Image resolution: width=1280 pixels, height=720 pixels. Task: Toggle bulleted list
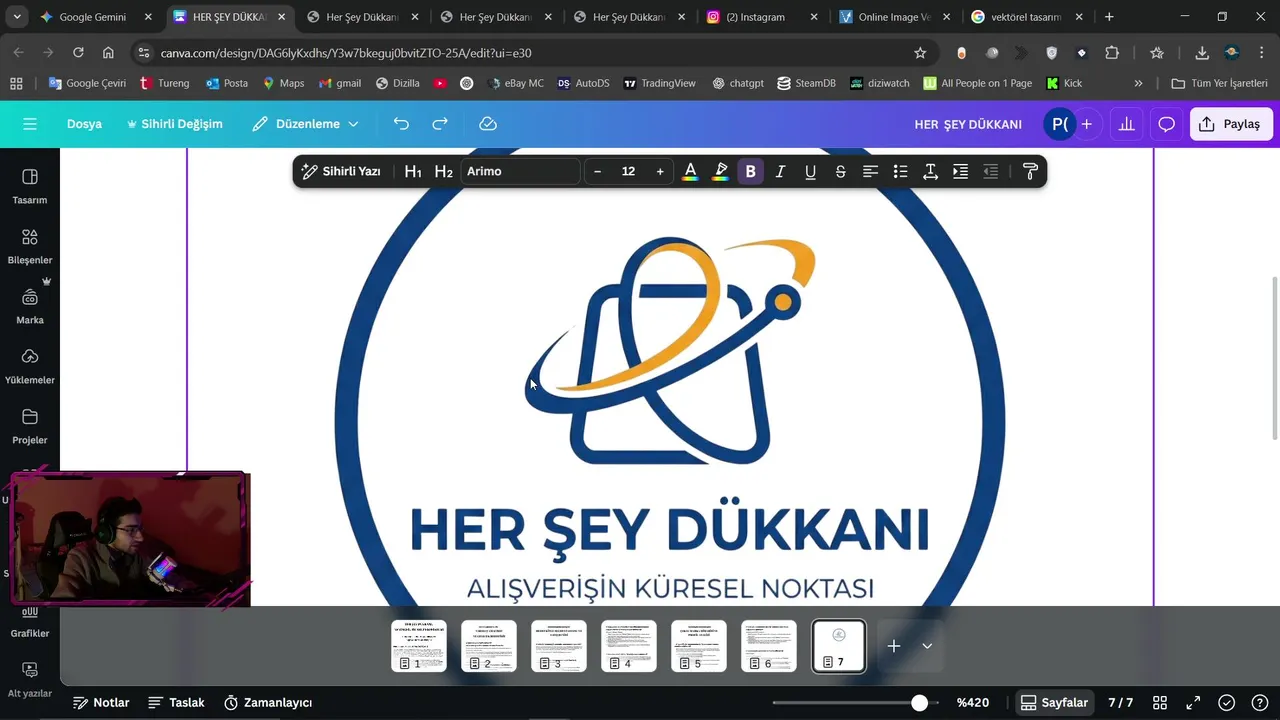pyautogui.click(x=900, y=171)
